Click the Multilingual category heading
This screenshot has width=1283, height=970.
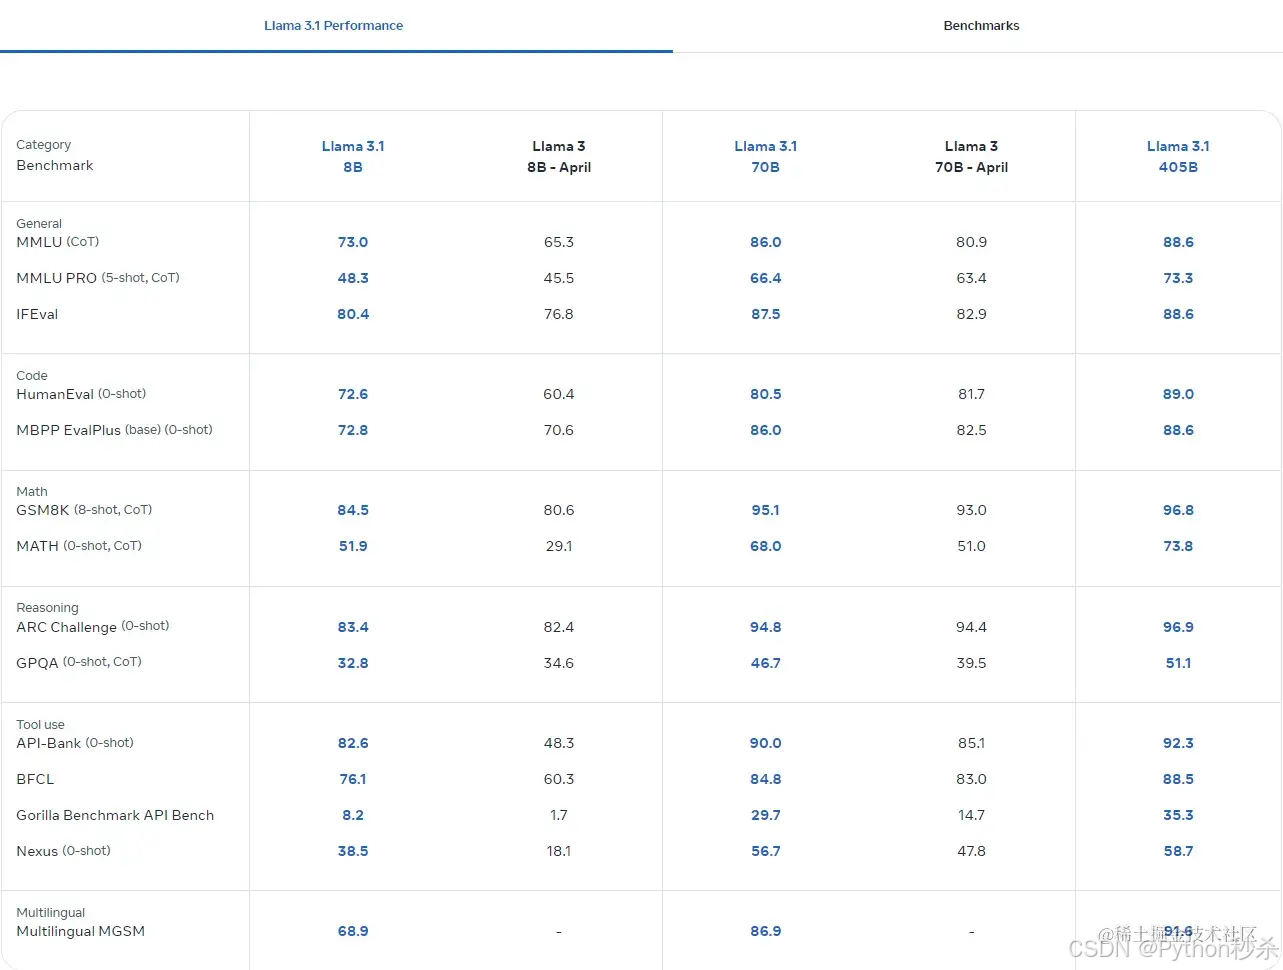(x=51, y=913)
